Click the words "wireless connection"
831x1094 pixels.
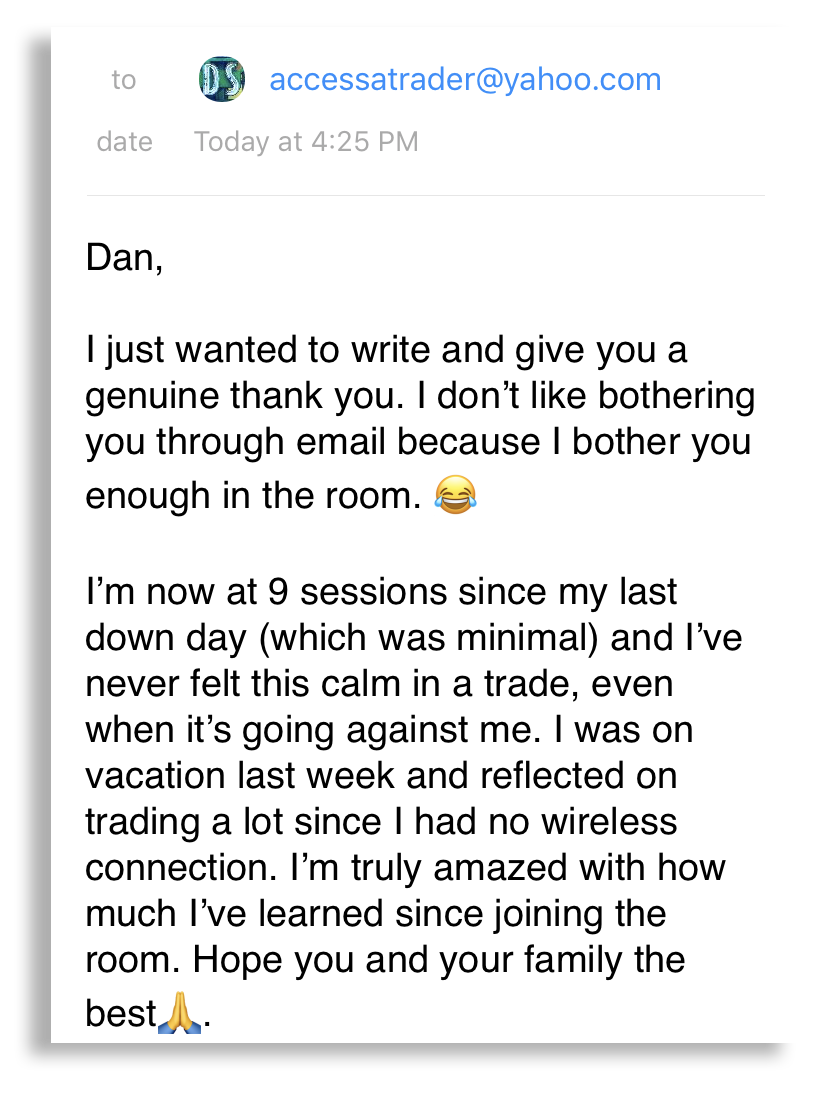(x=381, y=844)
